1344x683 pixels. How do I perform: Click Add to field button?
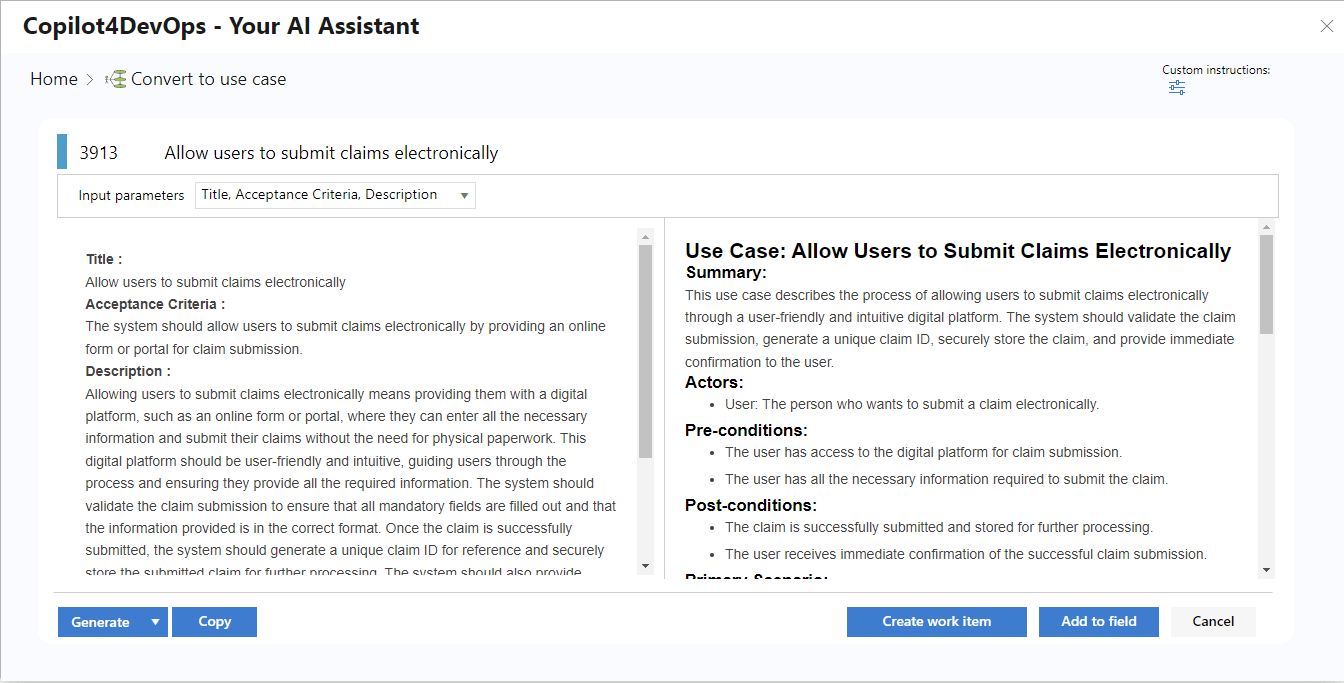click(x=1099, y=622)
